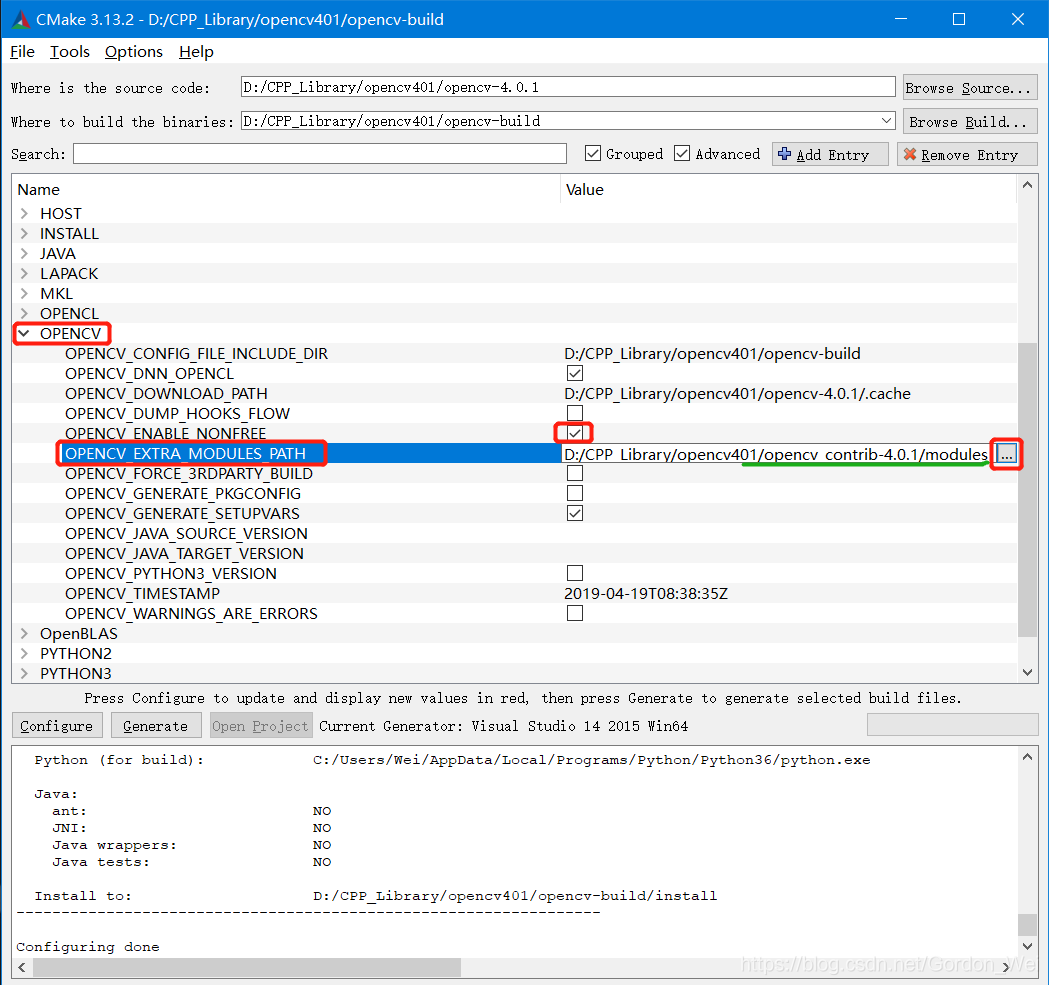Collapse the OPENCV group

click(23, 333)
